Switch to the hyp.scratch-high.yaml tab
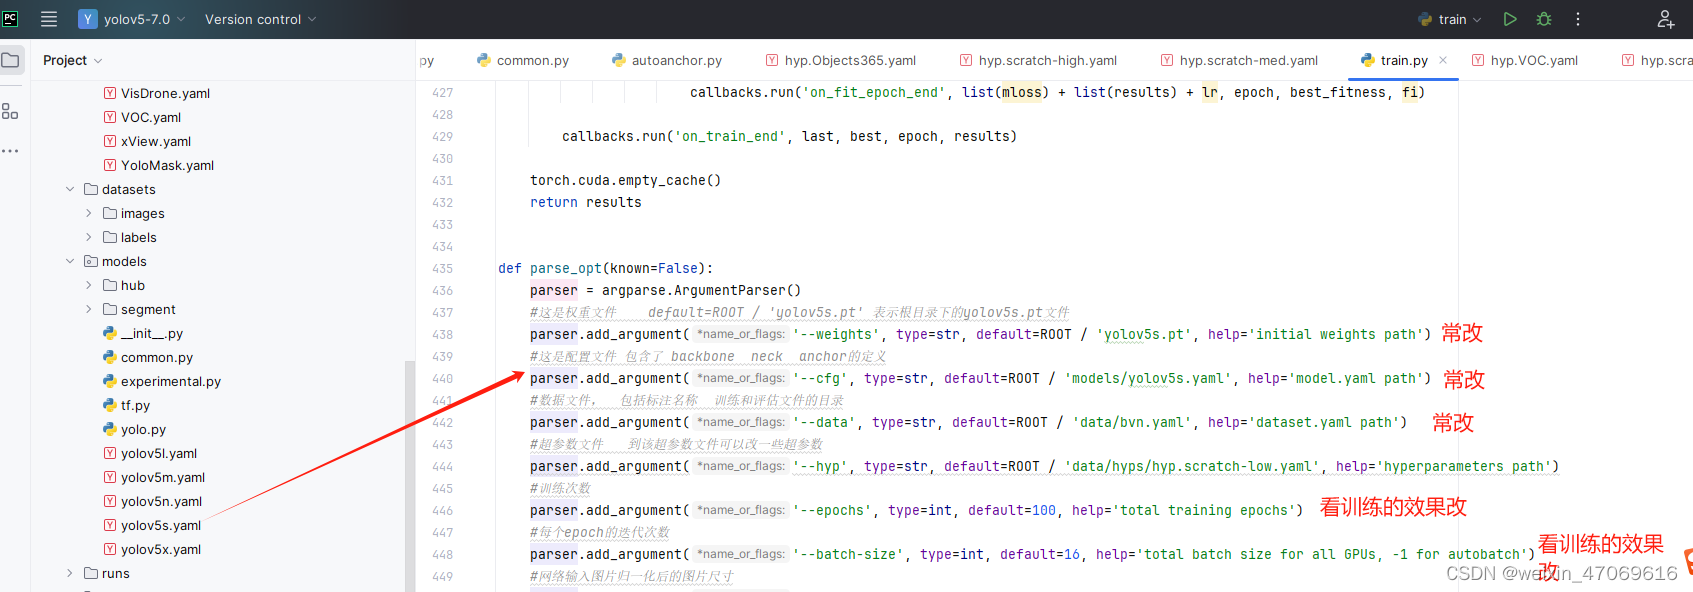The width and height of the screenshot is (1693, 592). point(1038,60)
